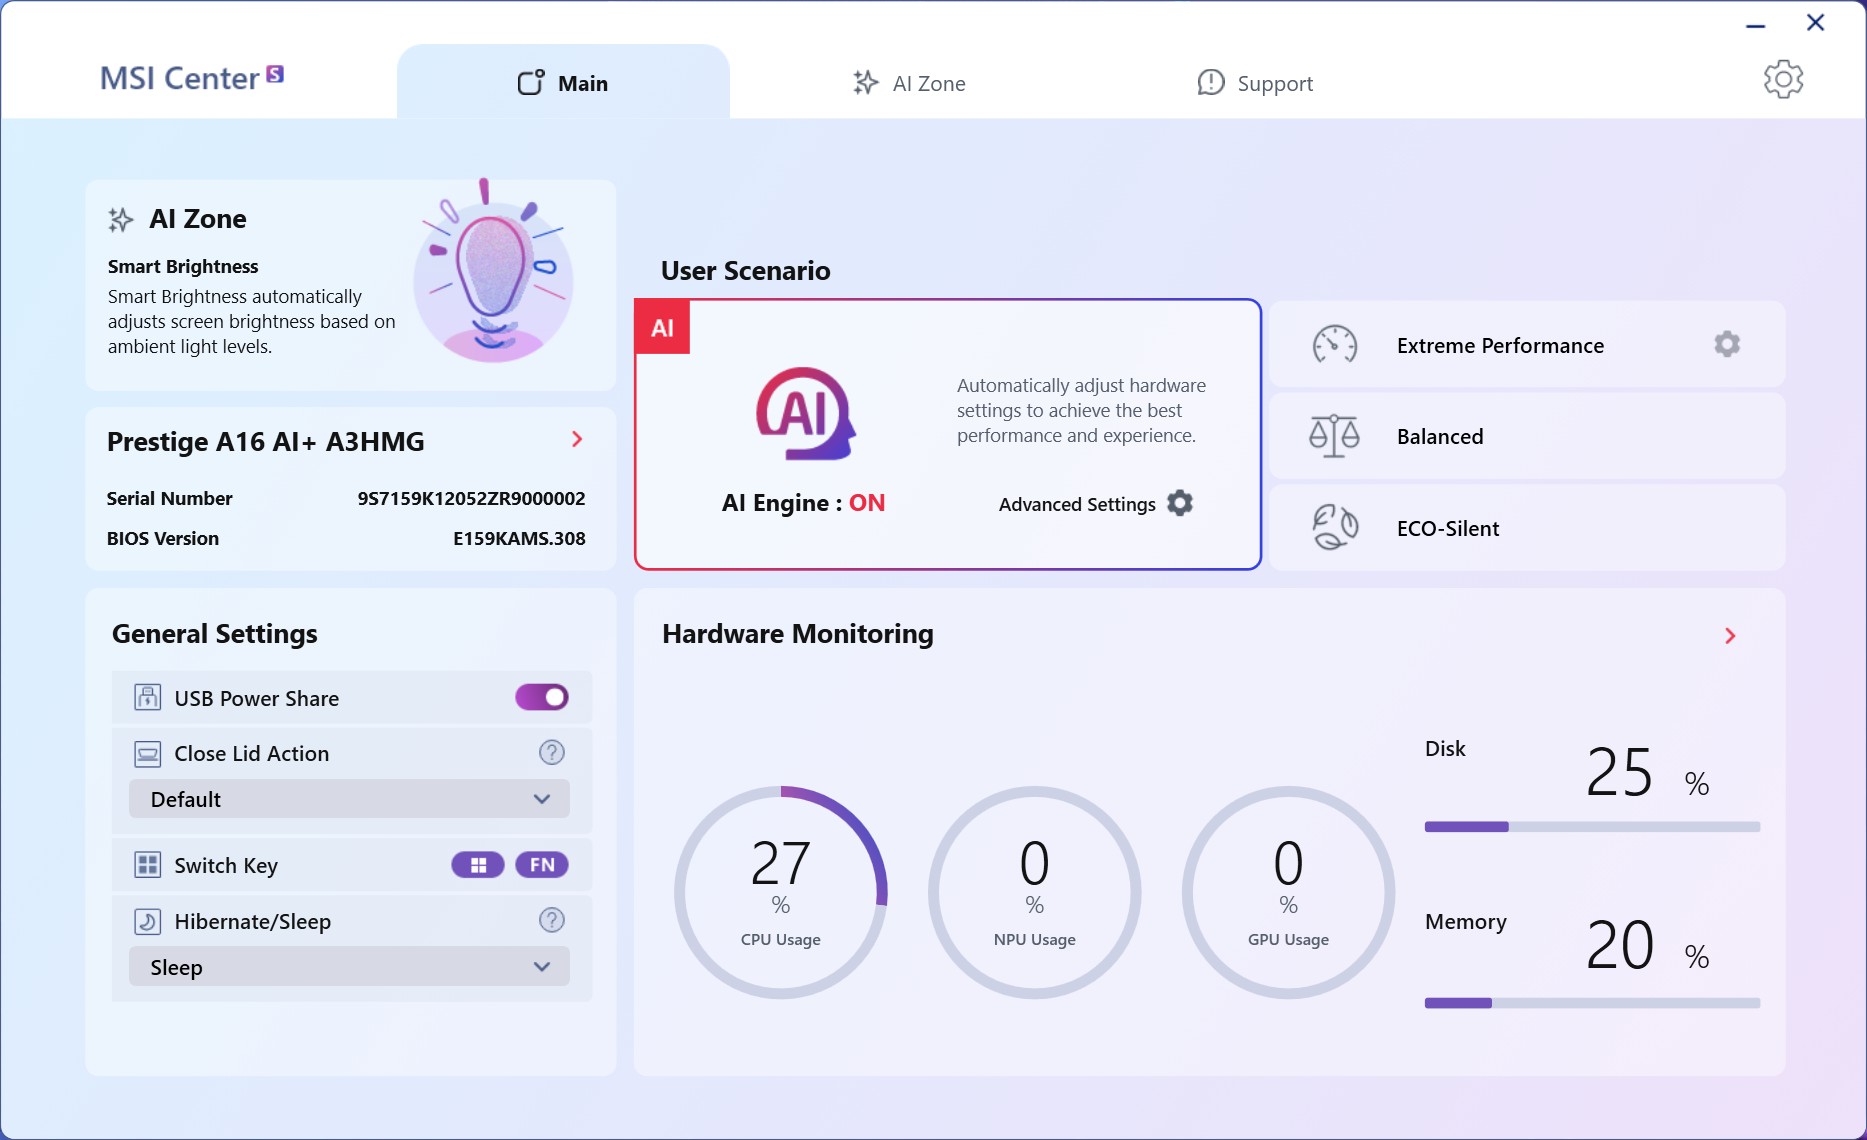
Task: Click the BIOS version E159KAMS.308
Action: tap(519, 538)
